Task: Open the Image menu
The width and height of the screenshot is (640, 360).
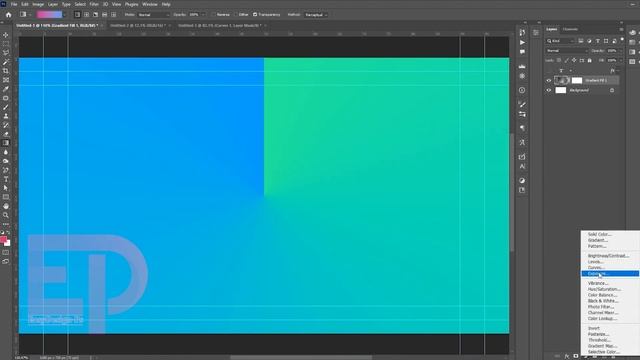Action: pos(38,4)
